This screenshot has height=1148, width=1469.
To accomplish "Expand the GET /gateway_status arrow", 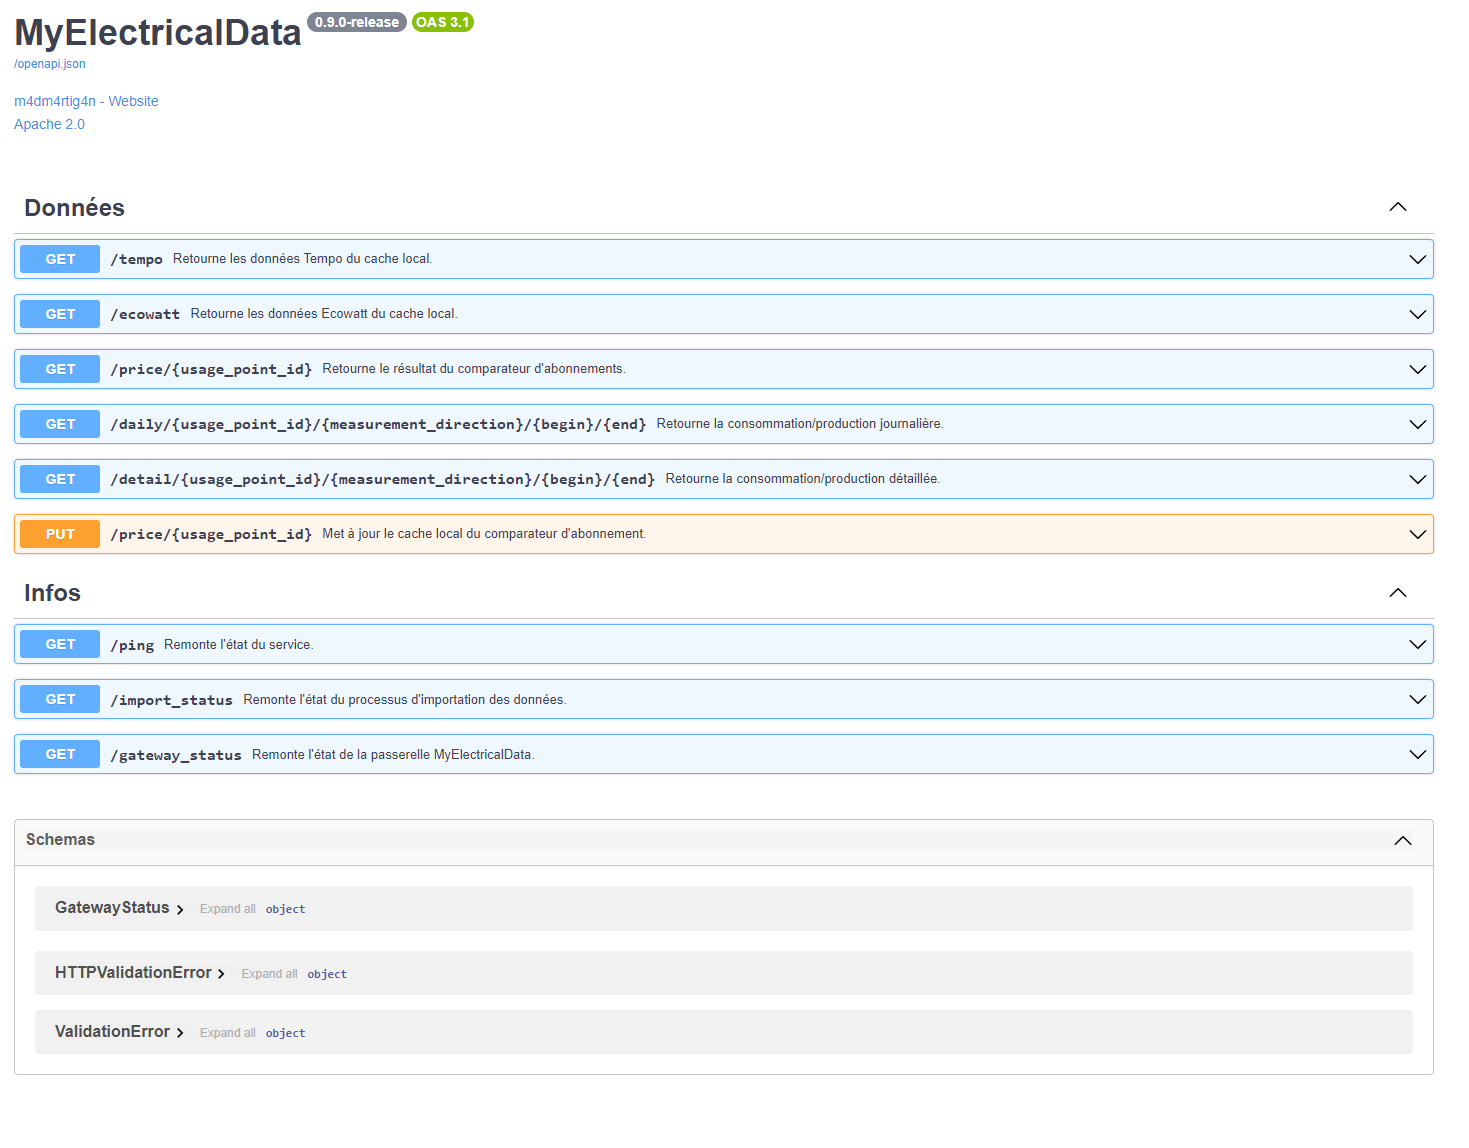I will pos(1417,754).
